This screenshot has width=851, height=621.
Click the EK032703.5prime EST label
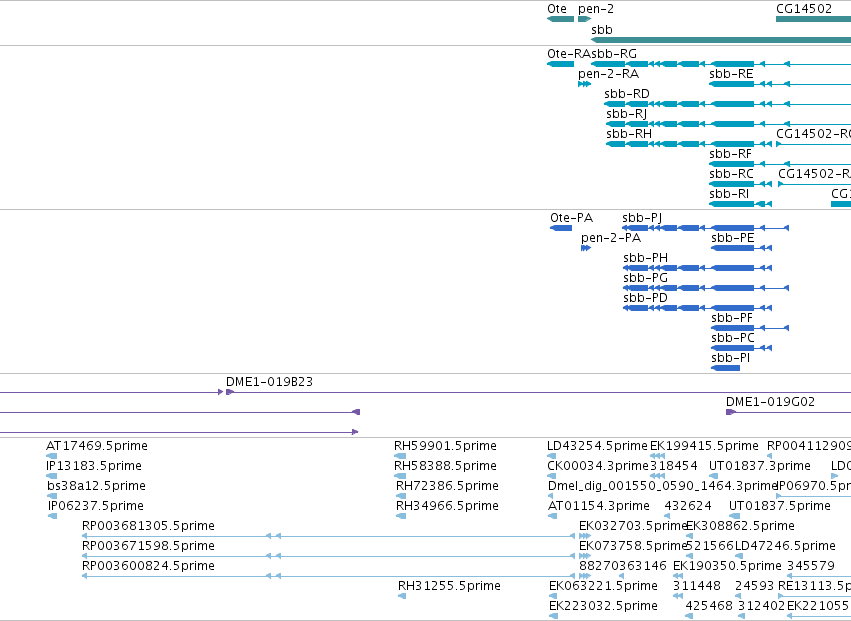633,526
